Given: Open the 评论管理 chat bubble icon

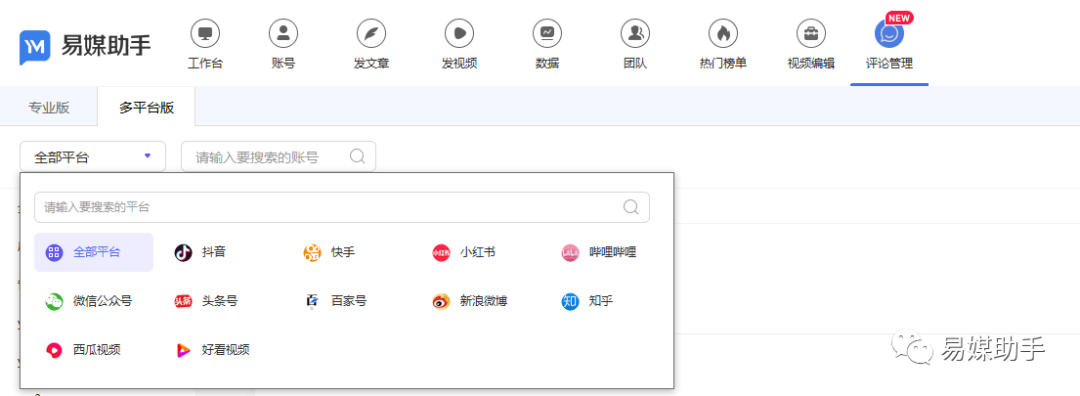Looking at the screenshot, I should click(889, 34).
